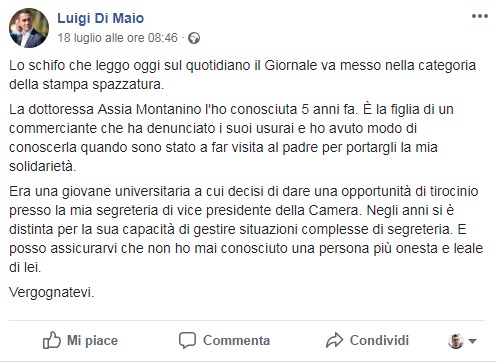Click the closing word Vergognatevi

tap(52, 292)
